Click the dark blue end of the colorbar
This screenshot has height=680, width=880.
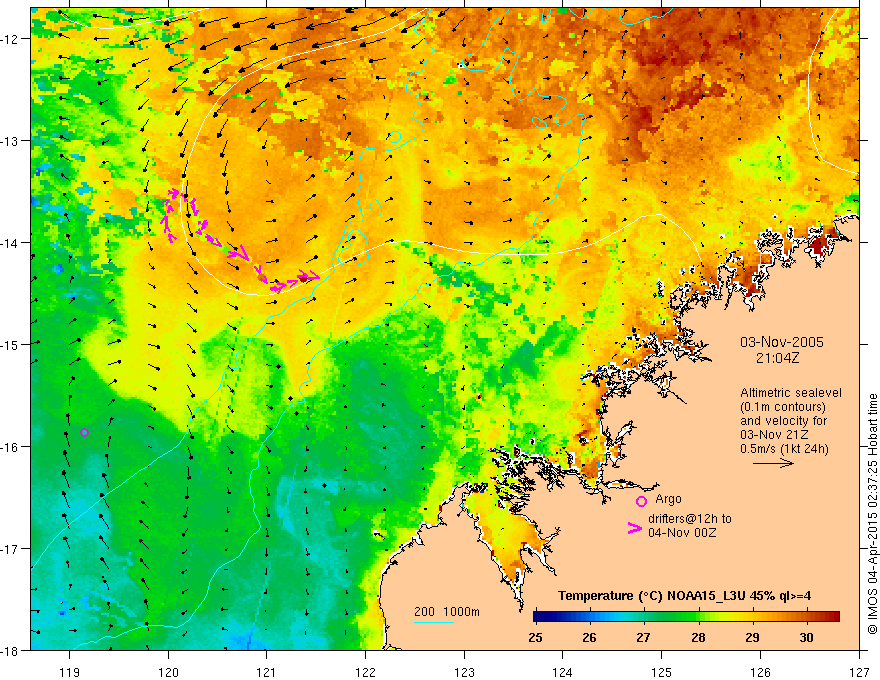click(x=538, y=617)
